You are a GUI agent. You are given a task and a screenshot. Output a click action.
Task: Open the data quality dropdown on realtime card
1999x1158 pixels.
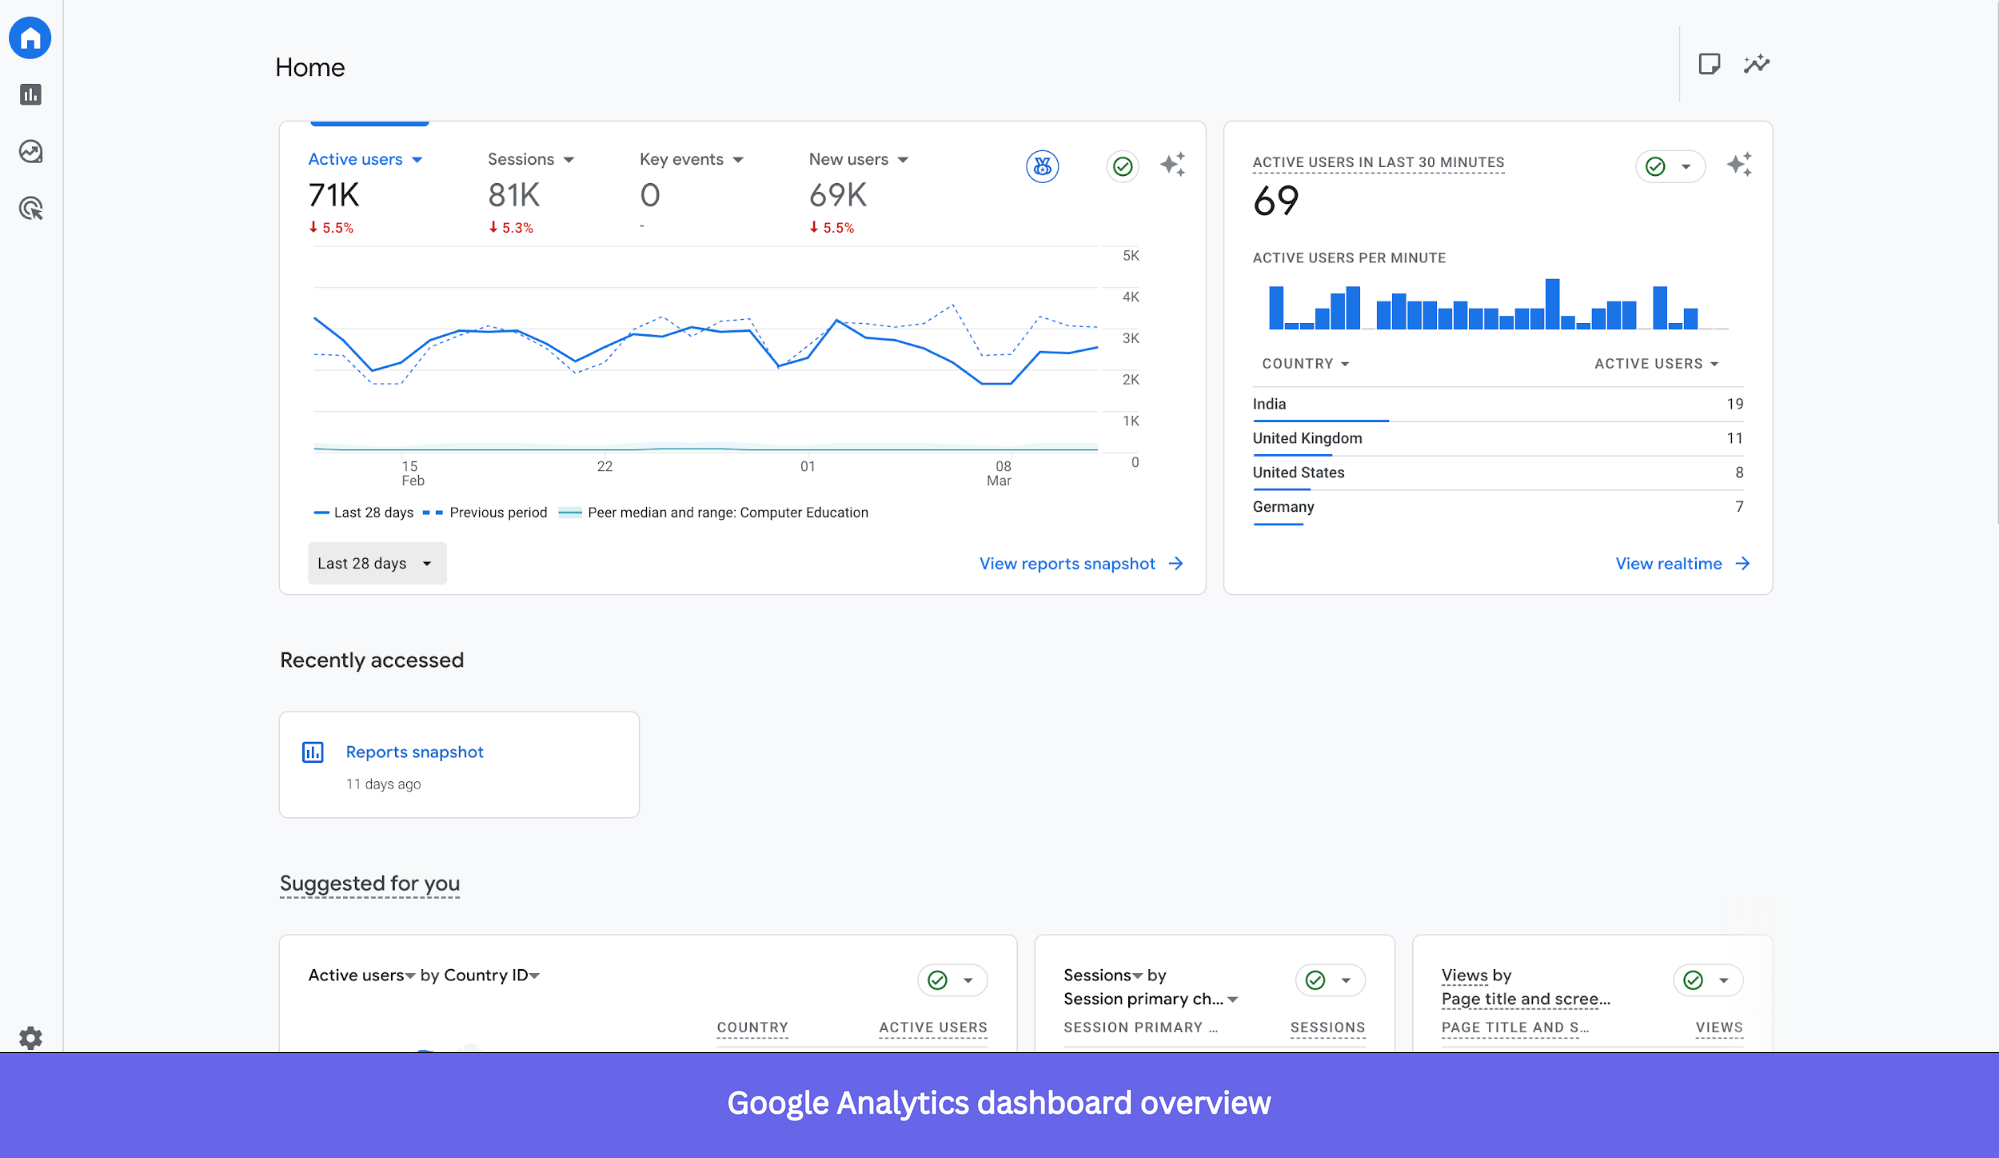[1687, 166]
